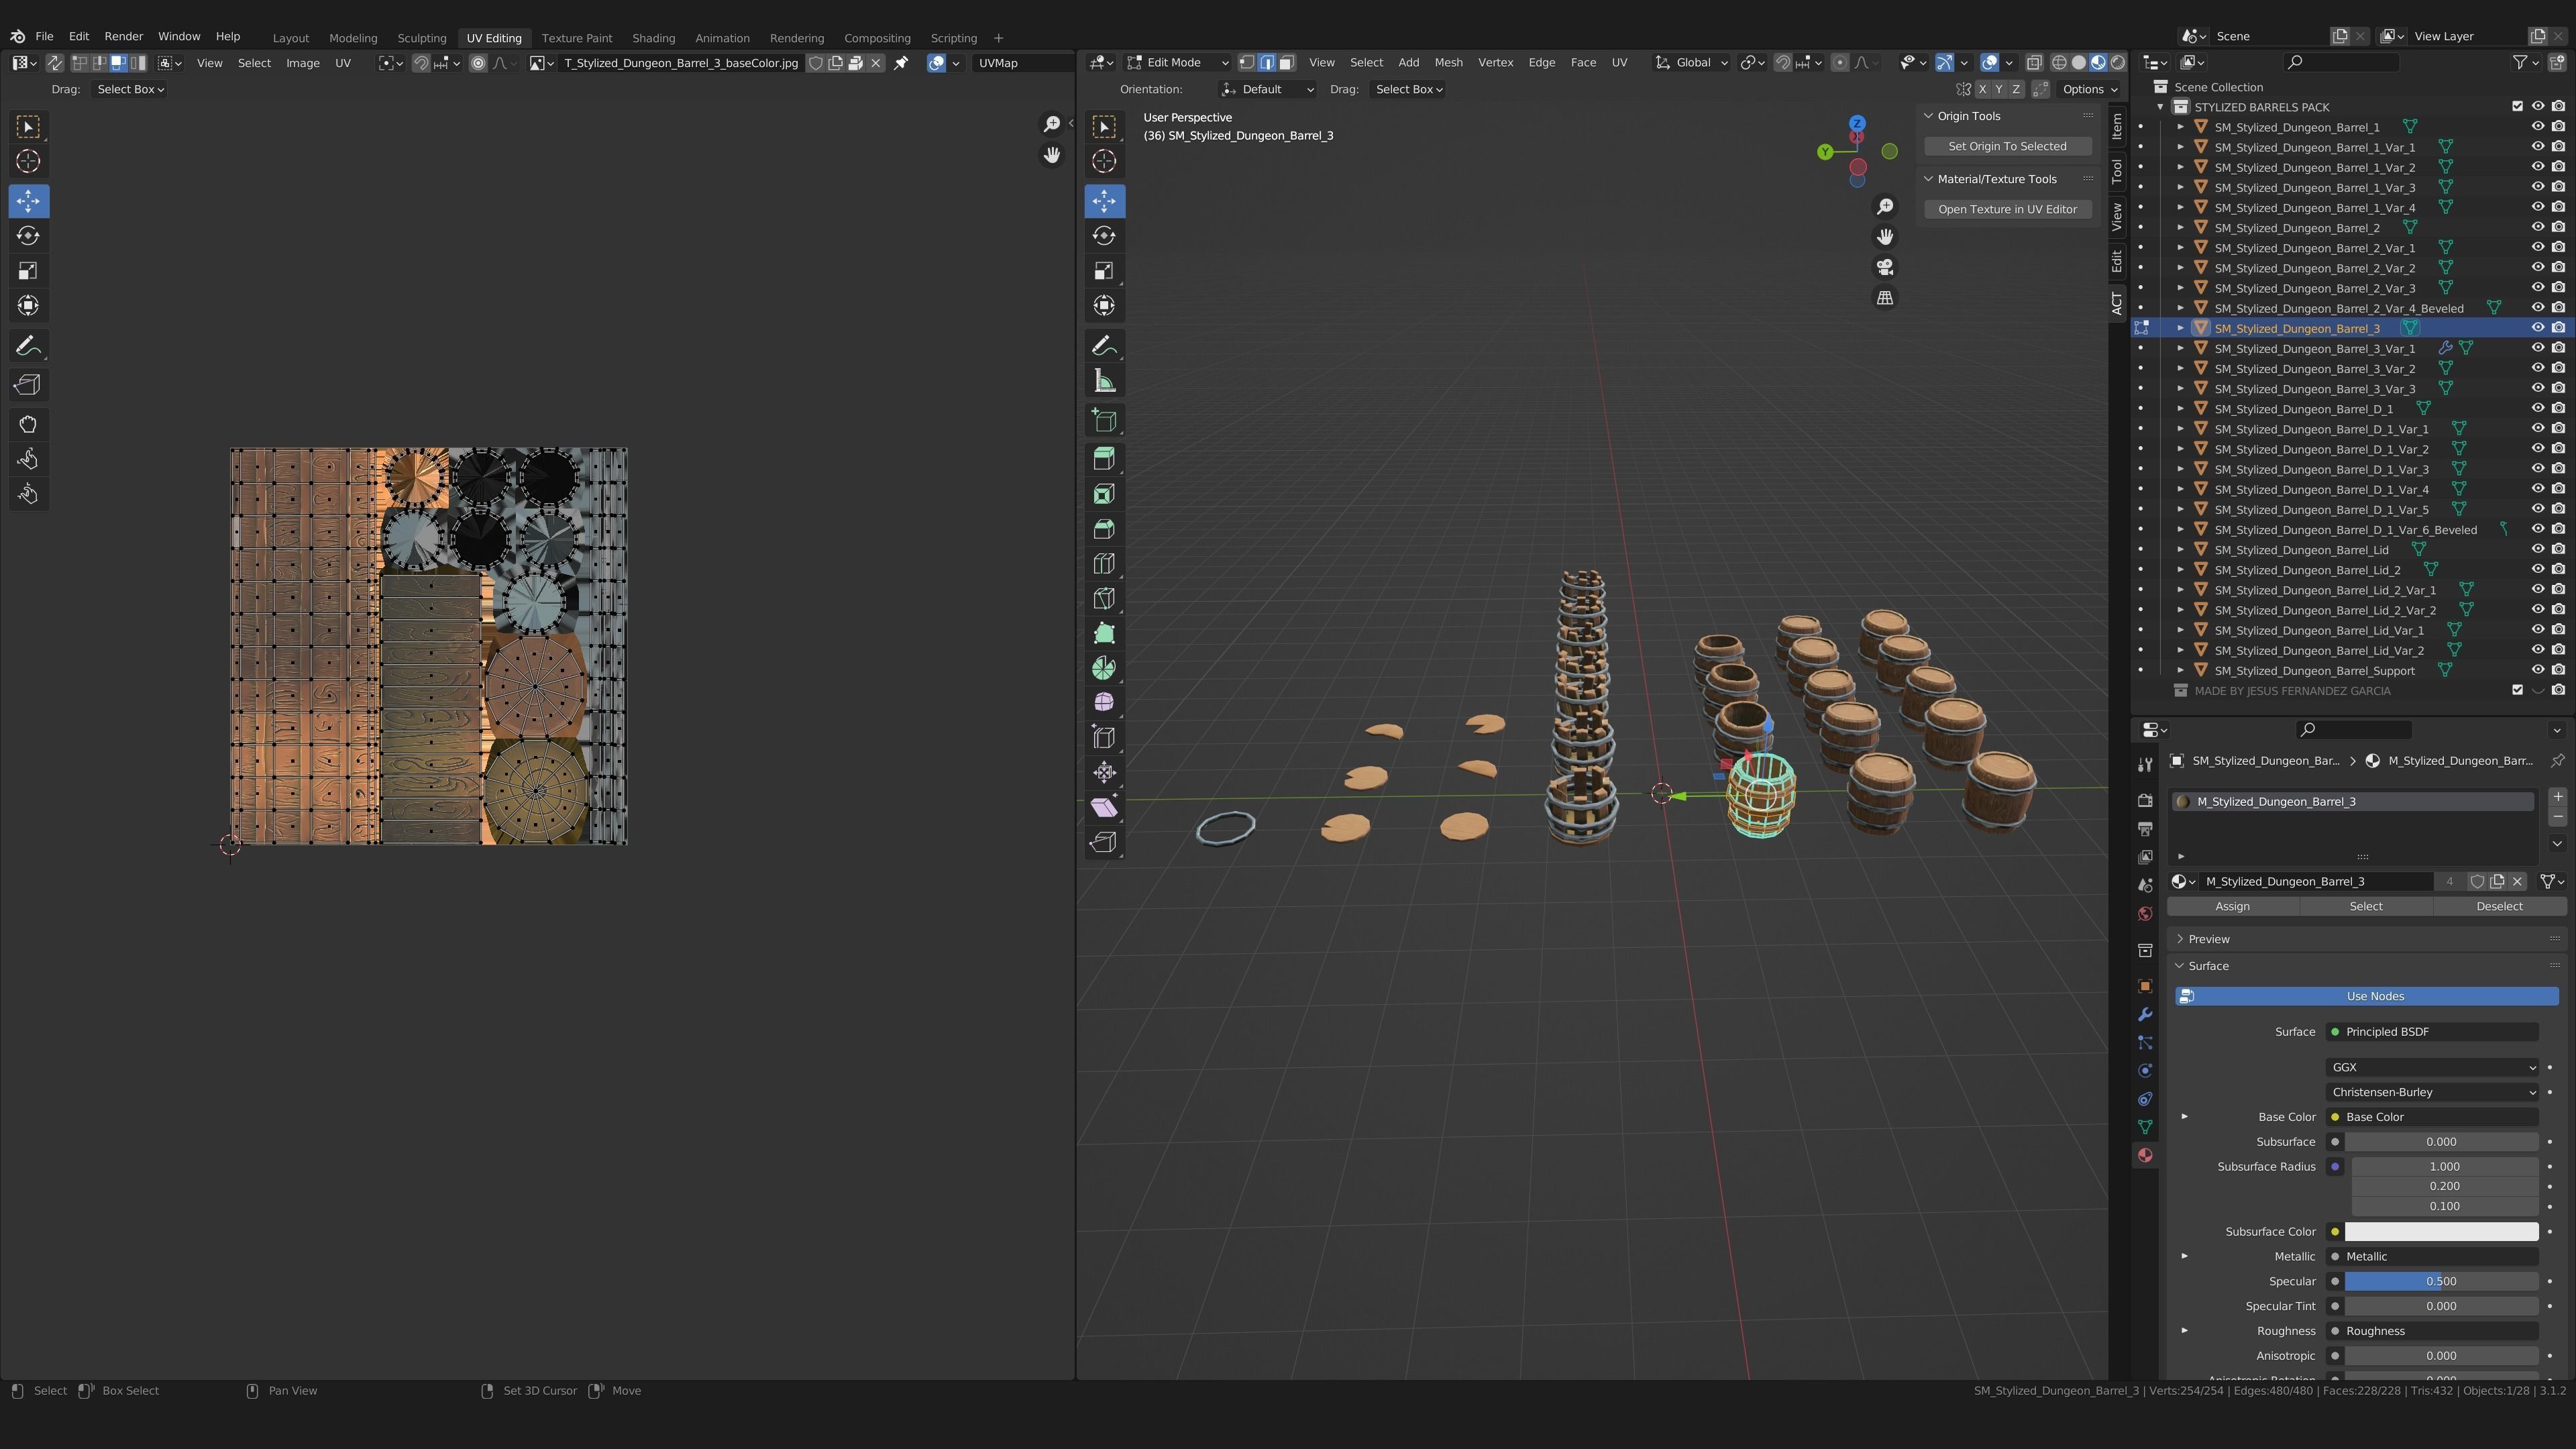Select the Extrude Region tool
The height and width of the screenshot is (1449, 2576).
point(1104,459)
